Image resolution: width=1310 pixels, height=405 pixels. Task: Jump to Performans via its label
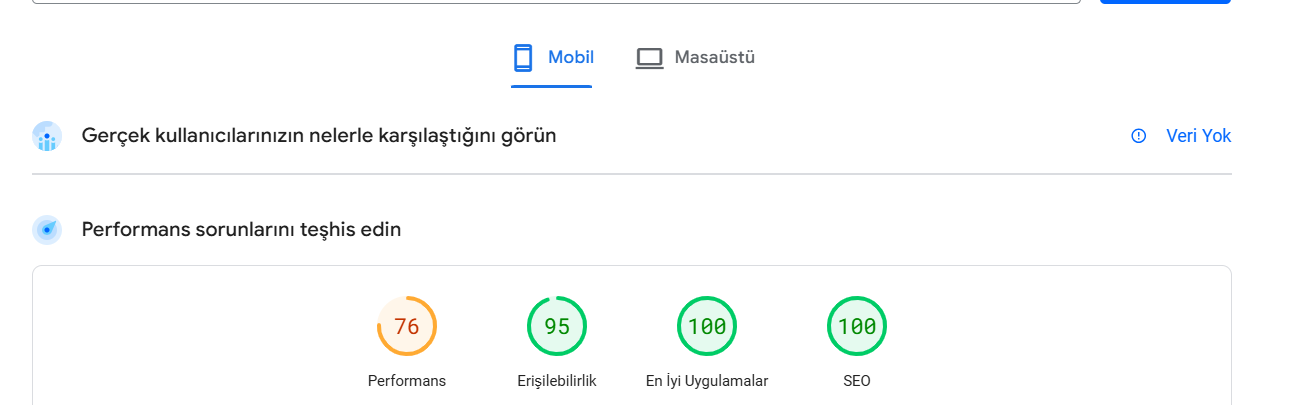click(407, 381)
